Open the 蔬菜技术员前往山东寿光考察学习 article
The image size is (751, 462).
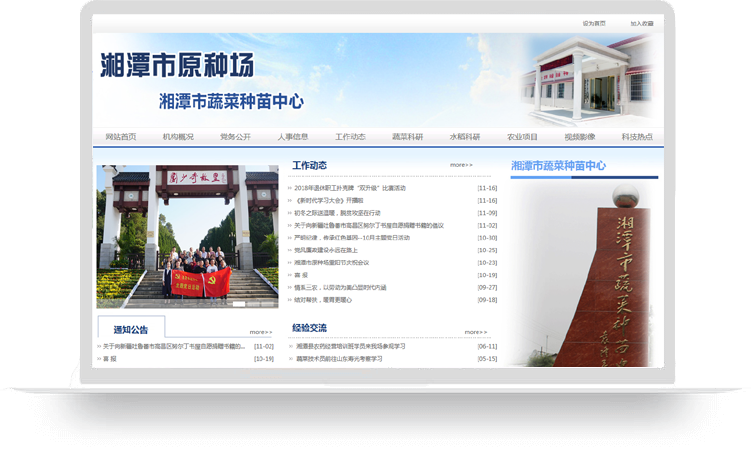pyautogui.click(x=339, y=359)
